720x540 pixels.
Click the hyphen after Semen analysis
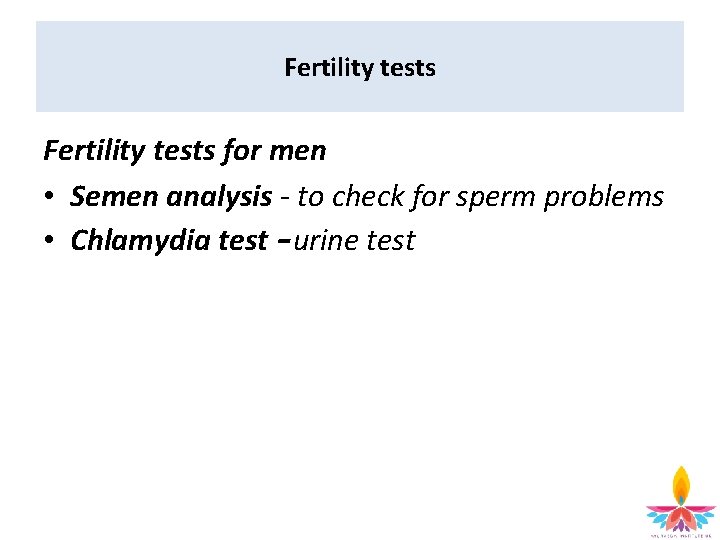[284, 197]
